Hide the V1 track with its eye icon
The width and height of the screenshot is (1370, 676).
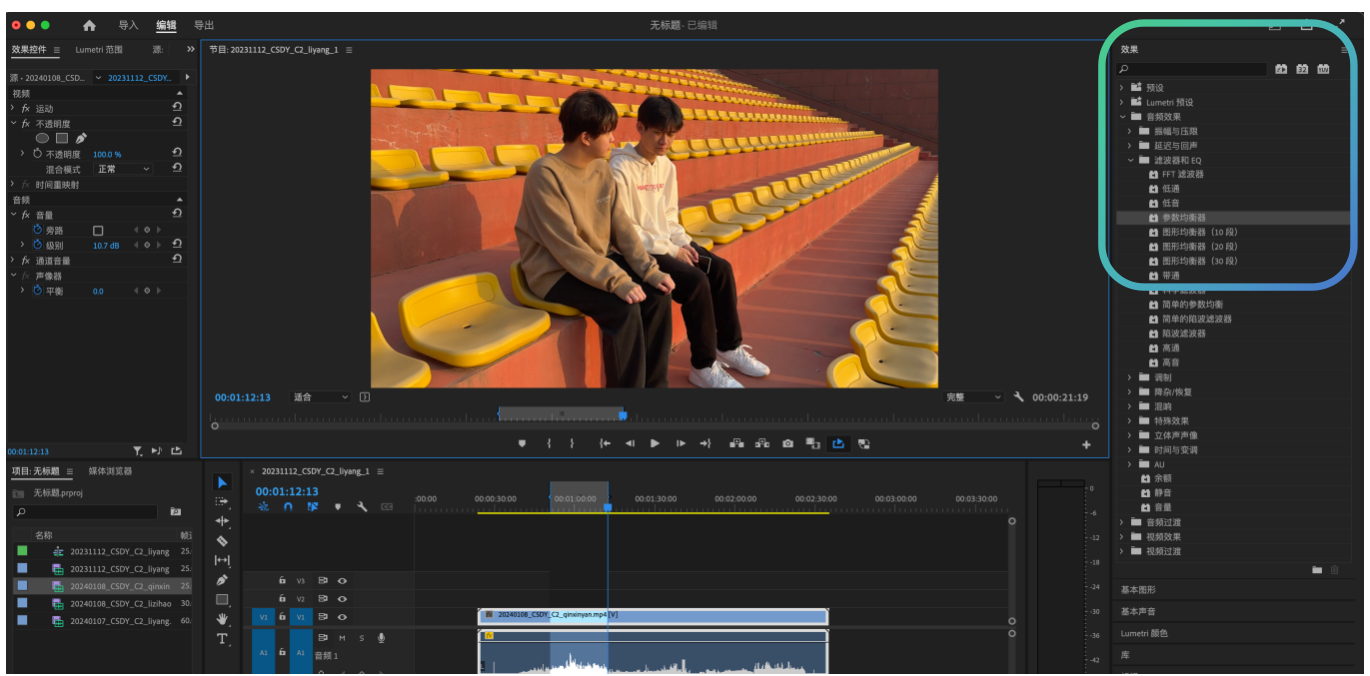pyautogui.click(x=342, y=617)
